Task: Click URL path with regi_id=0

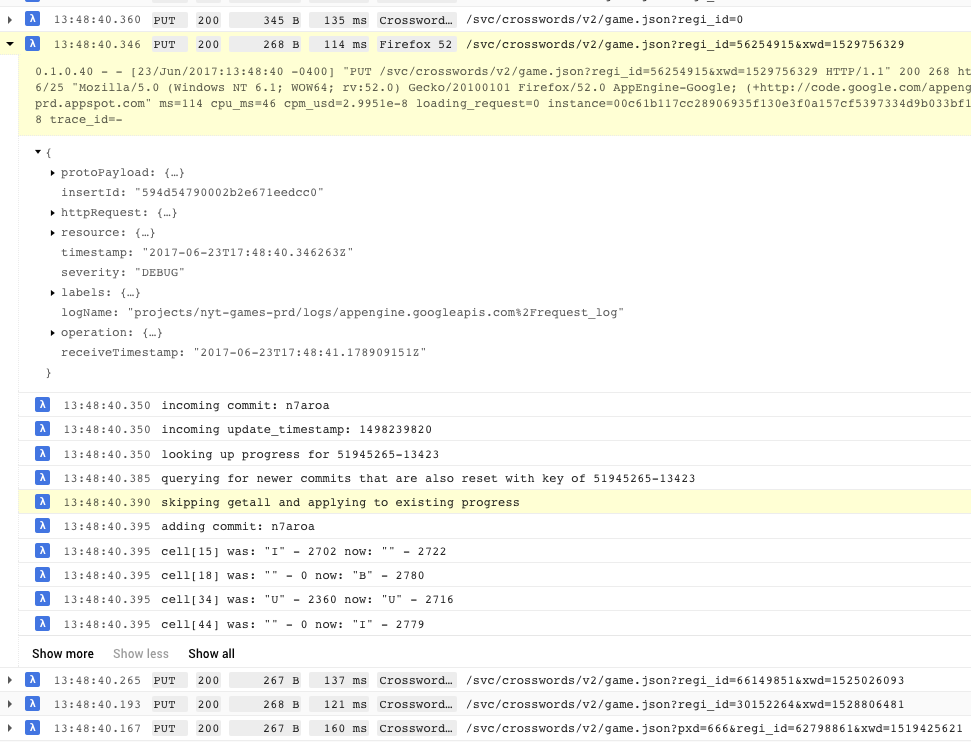Action: point(604,20)
